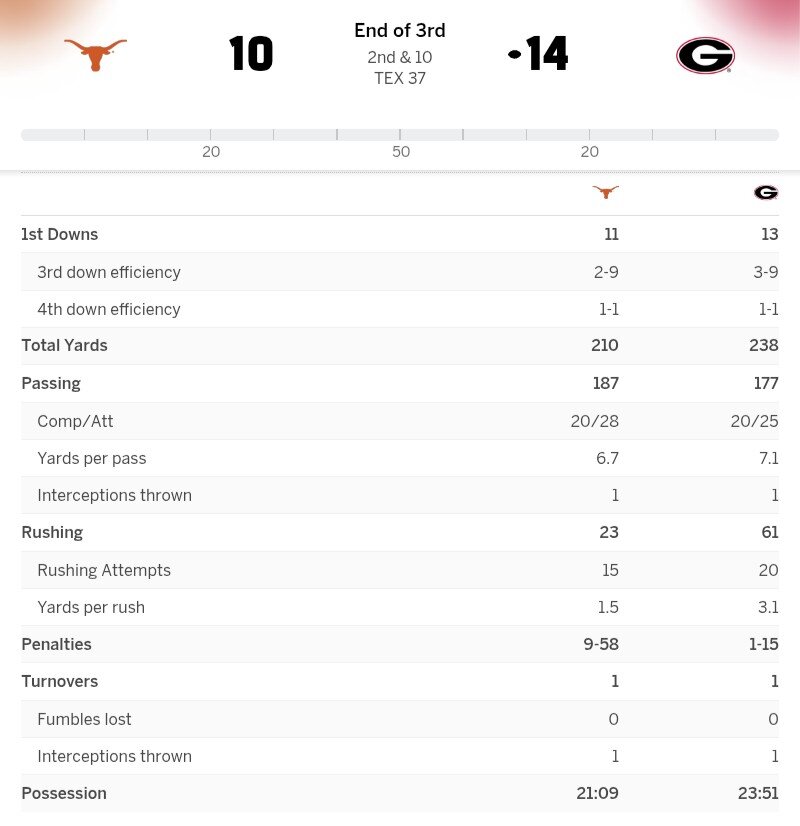Select the 1st Downs stat row
The width and height of the screenshot is (800, 826).
point(60,234)
